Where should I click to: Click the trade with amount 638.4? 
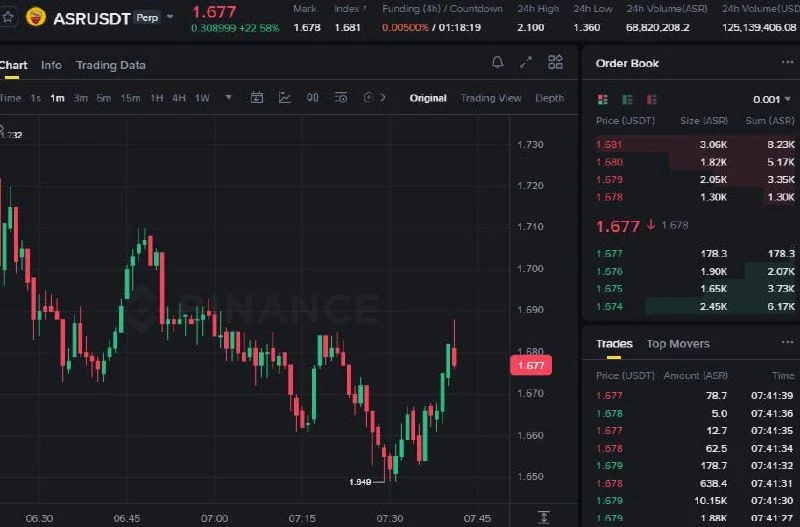695,483
